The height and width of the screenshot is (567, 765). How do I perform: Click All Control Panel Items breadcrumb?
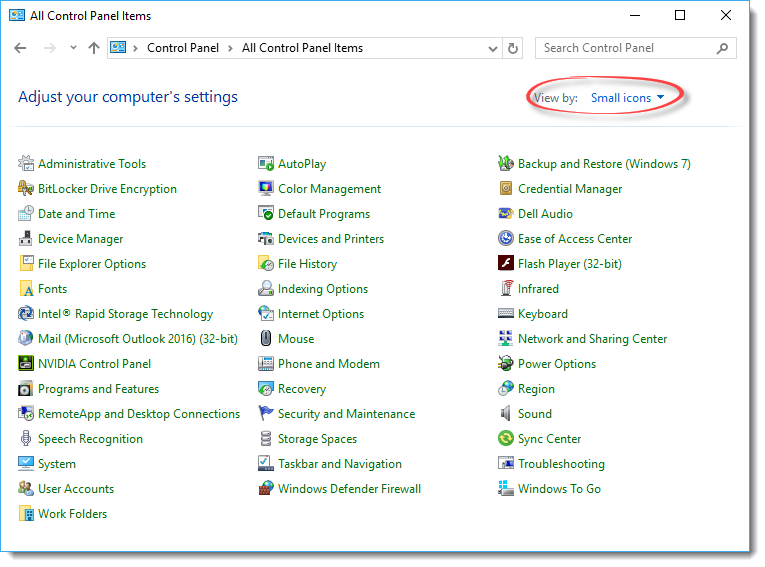pos(302,48)
